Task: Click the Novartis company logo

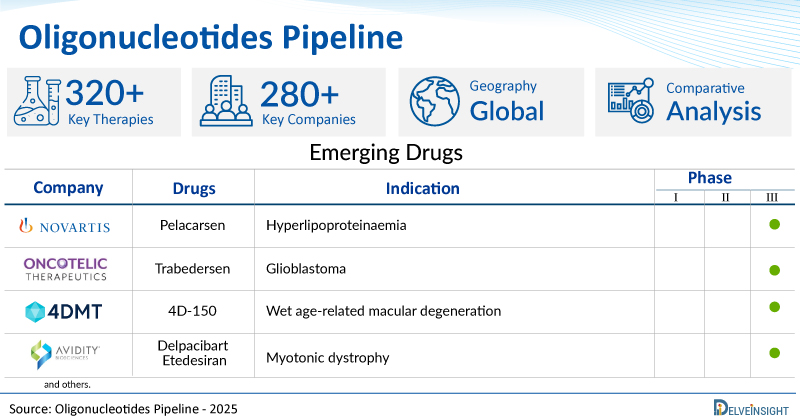Action: click(67, 227)
